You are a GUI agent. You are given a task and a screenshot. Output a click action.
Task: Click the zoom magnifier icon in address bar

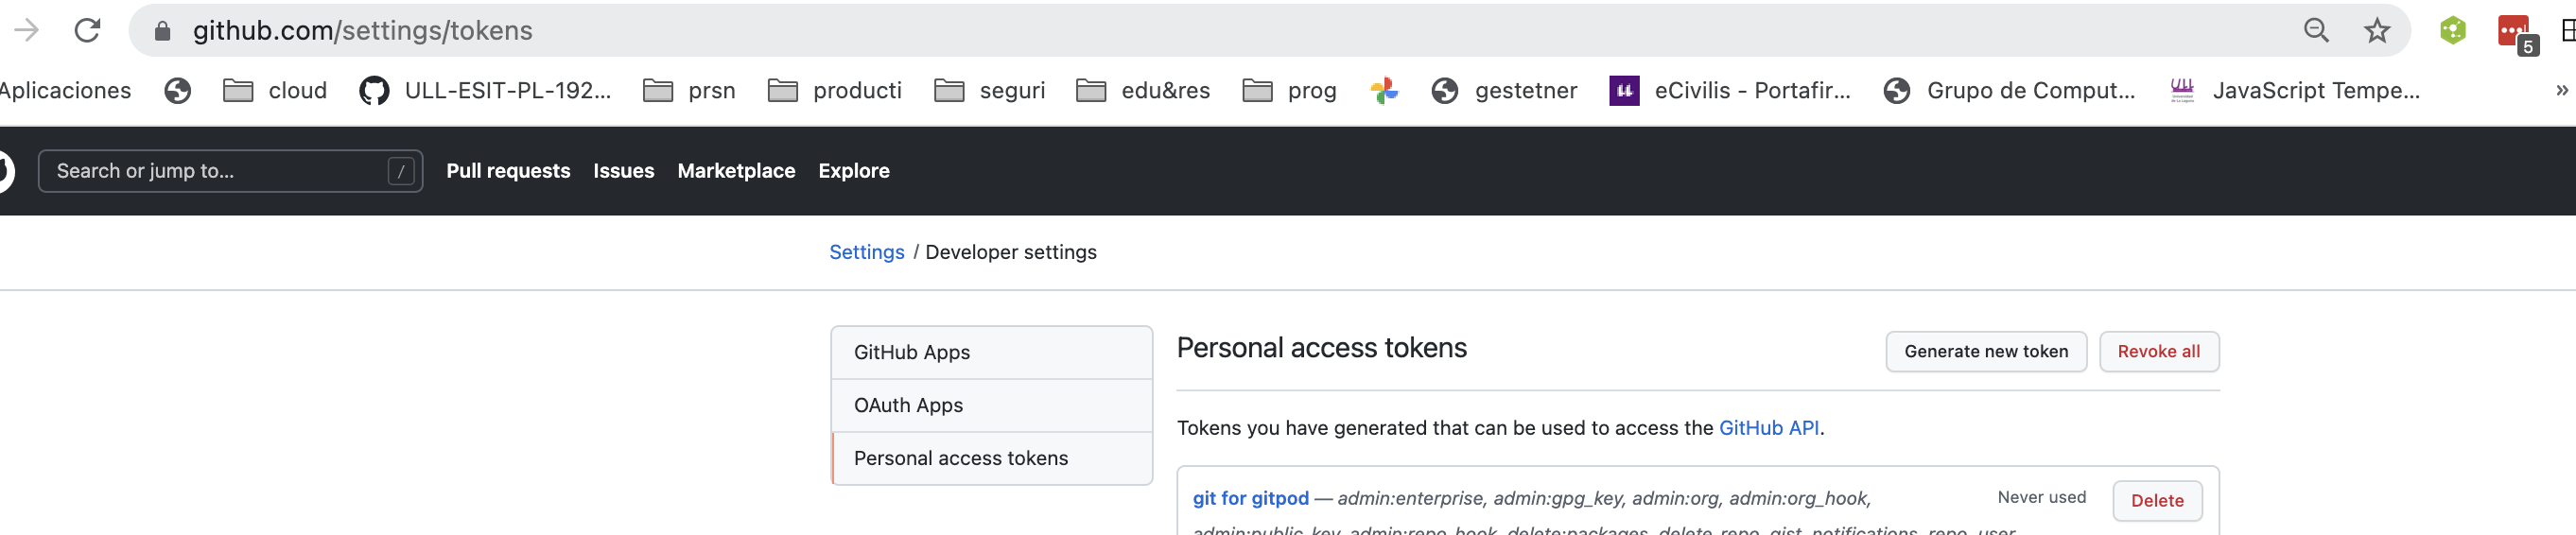click(2316, 31)
